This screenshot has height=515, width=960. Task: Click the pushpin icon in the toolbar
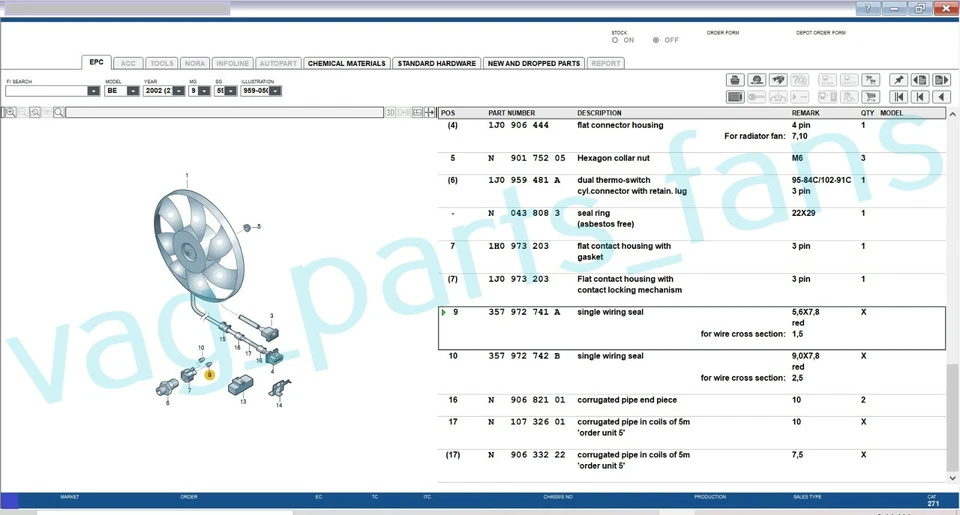898,80
